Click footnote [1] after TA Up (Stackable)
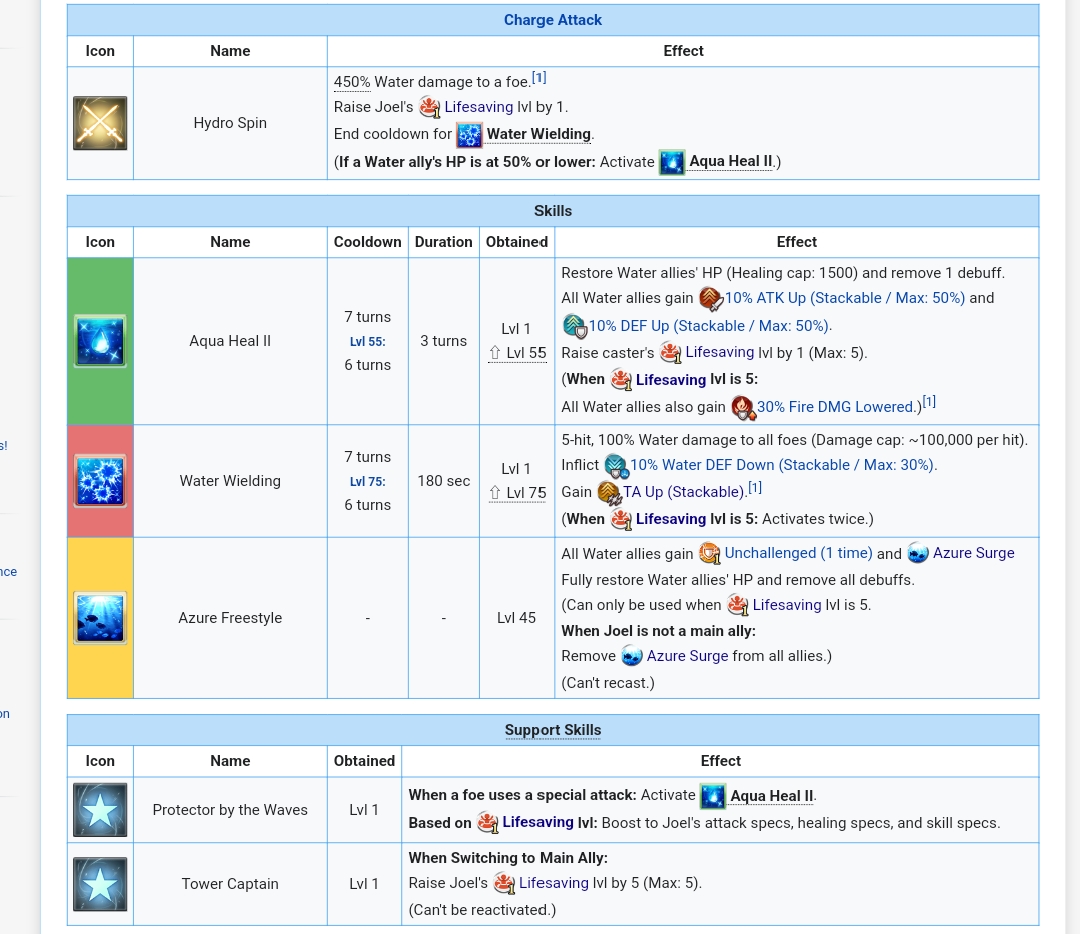The width and height of the screenshot is (1080, 934). pyautogui.click(x=755, y=488)
